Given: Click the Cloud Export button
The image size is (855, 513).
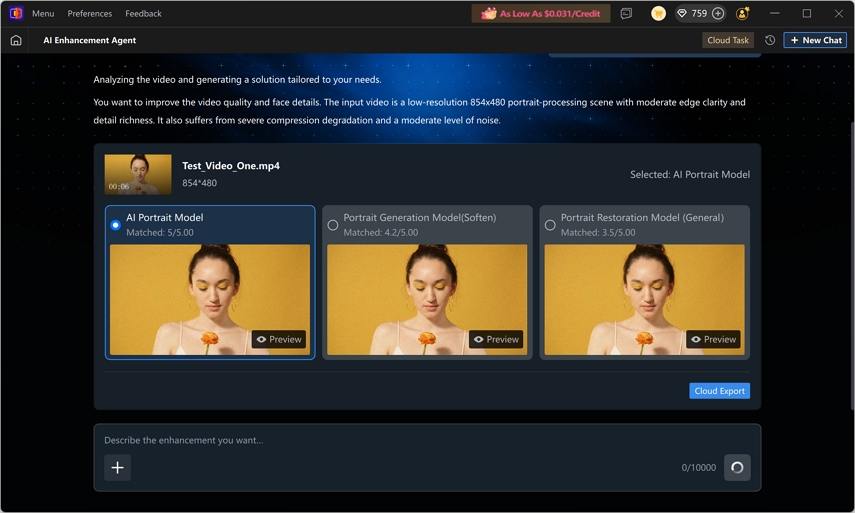Looking at the screenshot, I should click(719, 391).
